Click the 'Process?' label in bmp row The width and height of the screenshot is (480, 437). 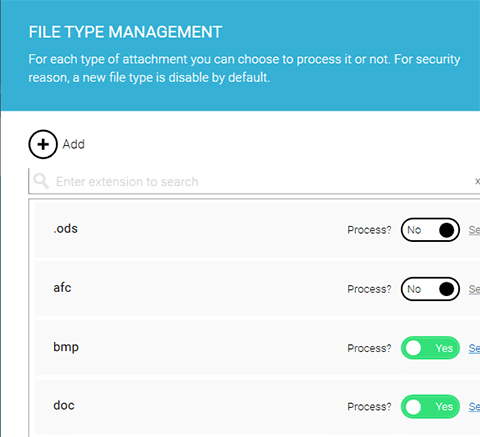(369, 348)
